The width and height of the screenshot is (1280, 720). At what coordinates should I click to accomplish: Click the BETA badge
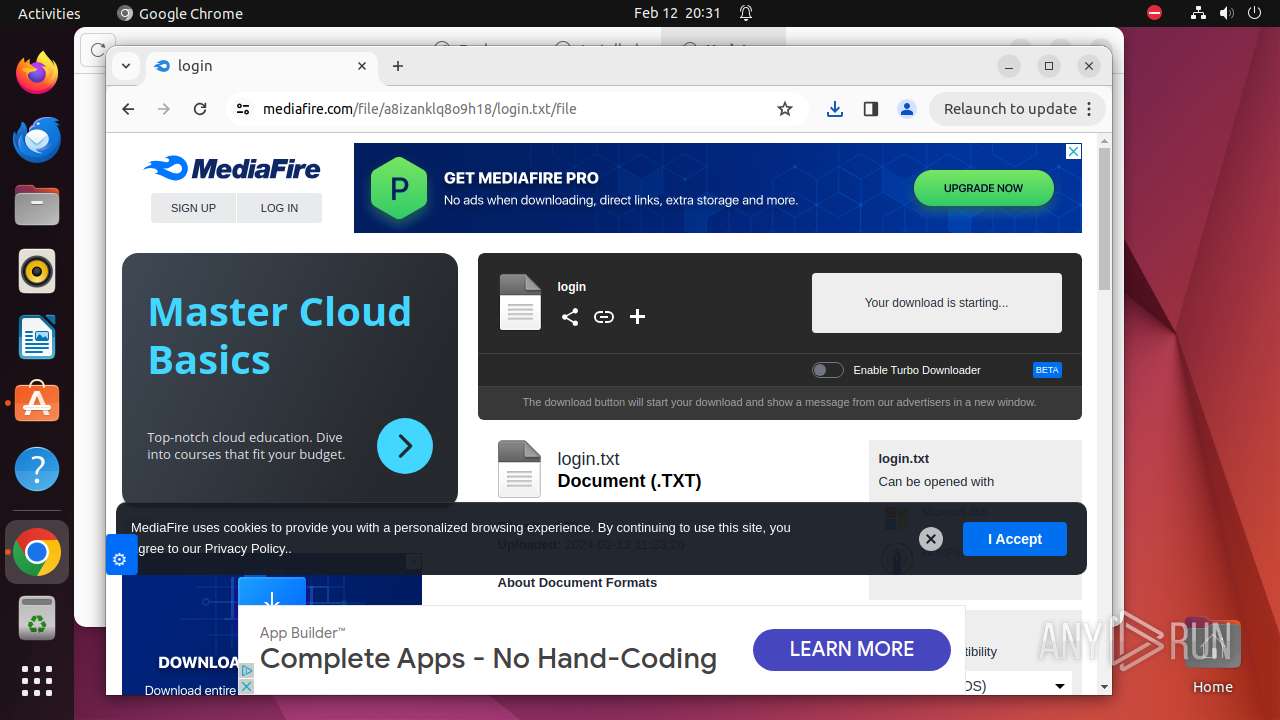pos(1047,370)
